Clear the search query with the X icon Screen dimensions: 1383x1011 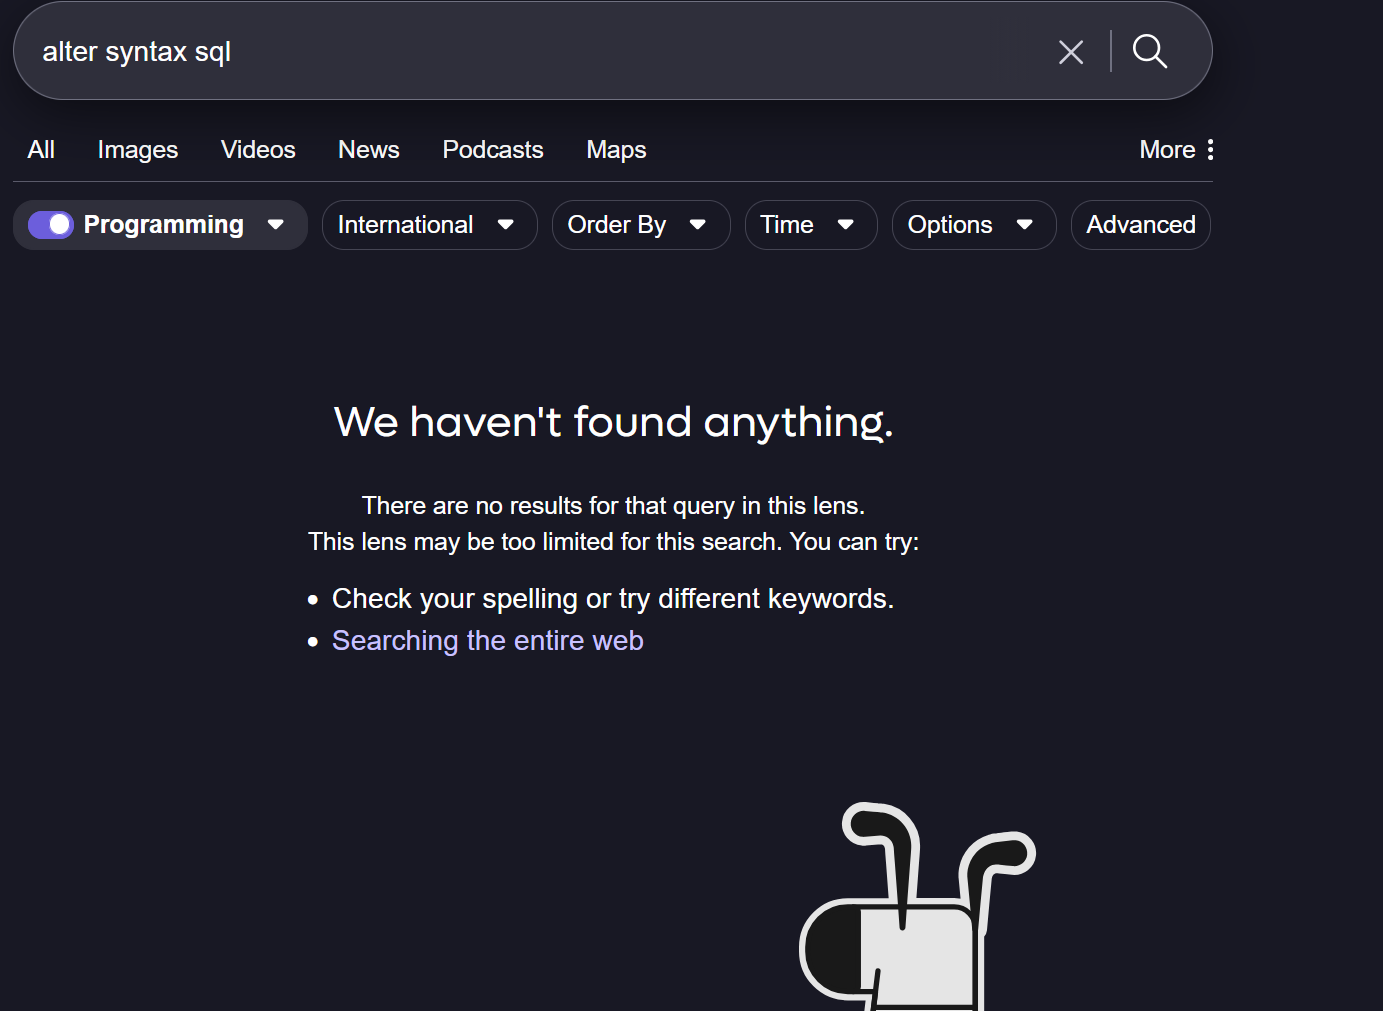coord(1071,52)
